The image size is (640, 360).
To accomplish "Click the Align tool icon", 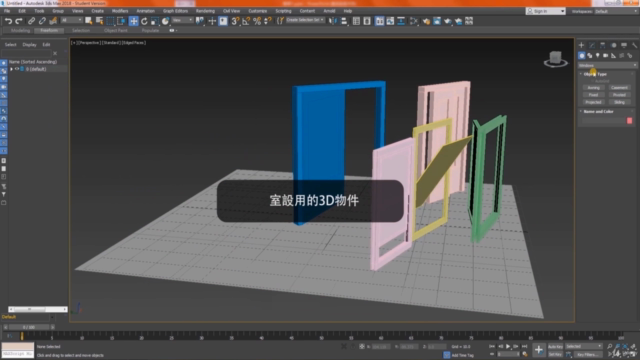I will [344, 21].
